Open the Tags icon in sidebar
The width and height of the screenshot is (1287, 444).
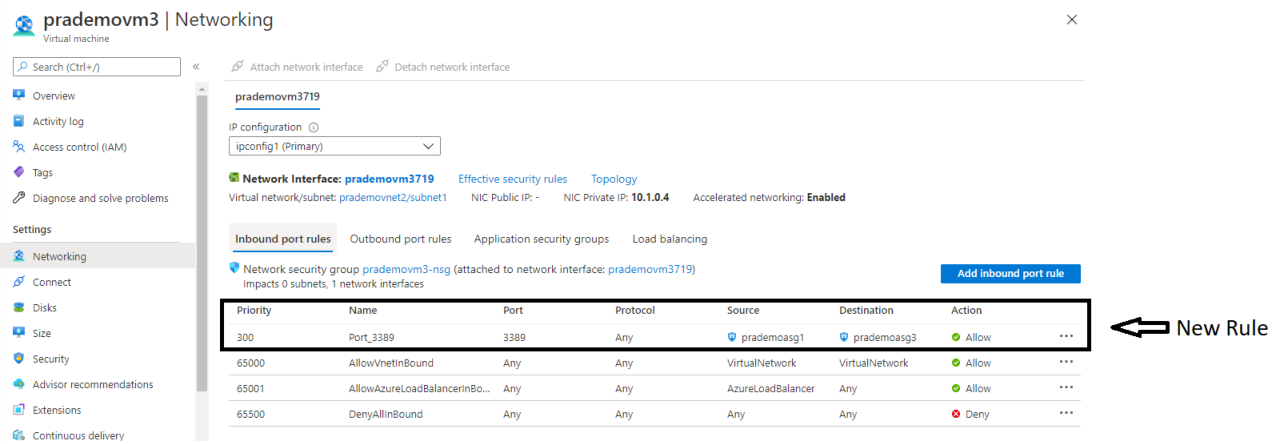[x=19, y=172]
